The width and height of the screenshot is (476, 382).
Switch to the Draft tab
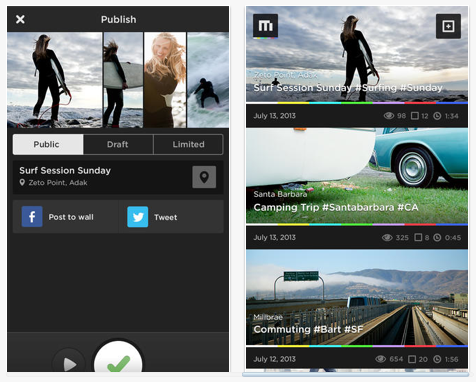[118, 144]
